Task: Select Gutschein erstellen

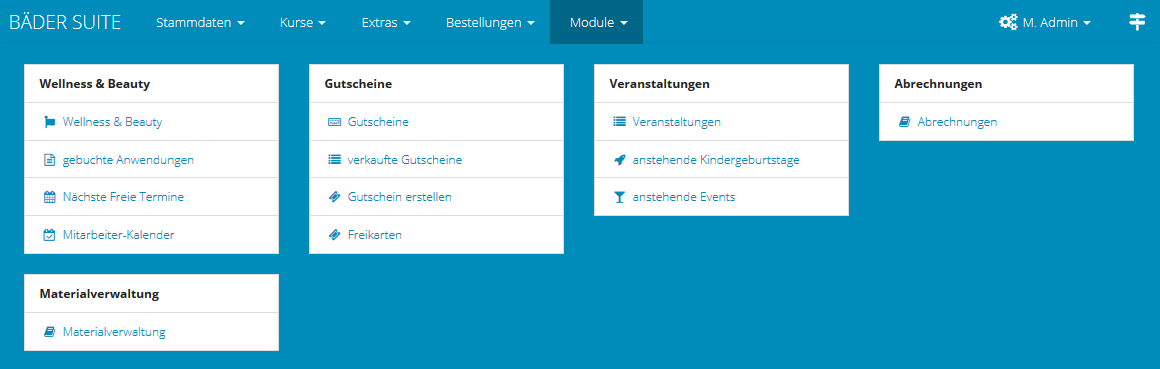Action: pyautogui.click(x=399, y=197)
